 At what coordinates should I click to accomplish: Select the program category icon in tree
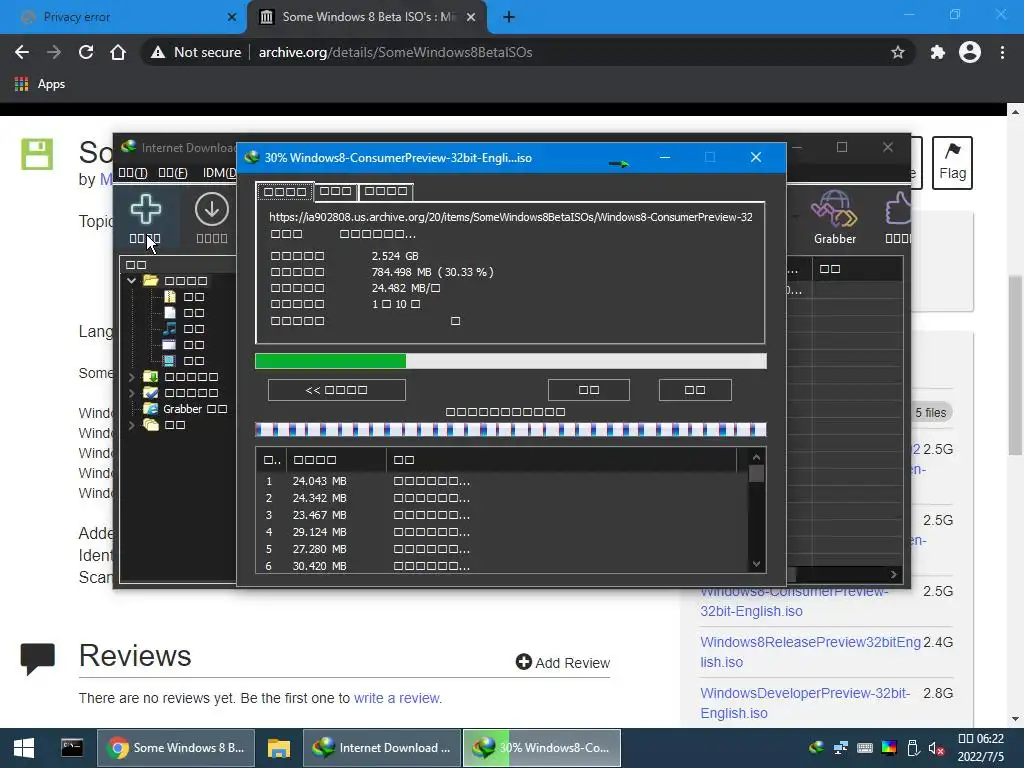coord(169,345)
